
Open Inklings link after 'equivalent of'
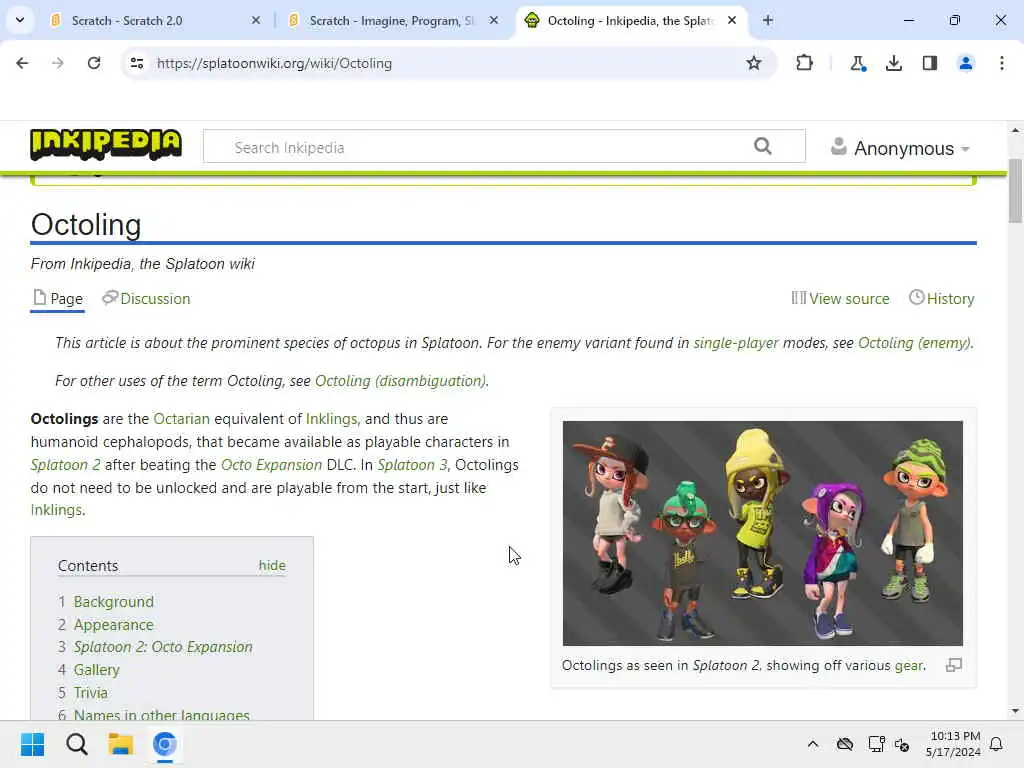332,419
